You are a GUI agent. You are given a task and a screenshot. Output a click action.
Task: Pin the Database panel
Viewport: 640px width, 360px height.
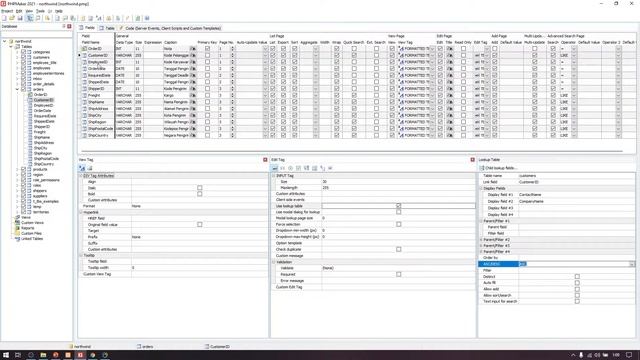[x=64, y=26]
